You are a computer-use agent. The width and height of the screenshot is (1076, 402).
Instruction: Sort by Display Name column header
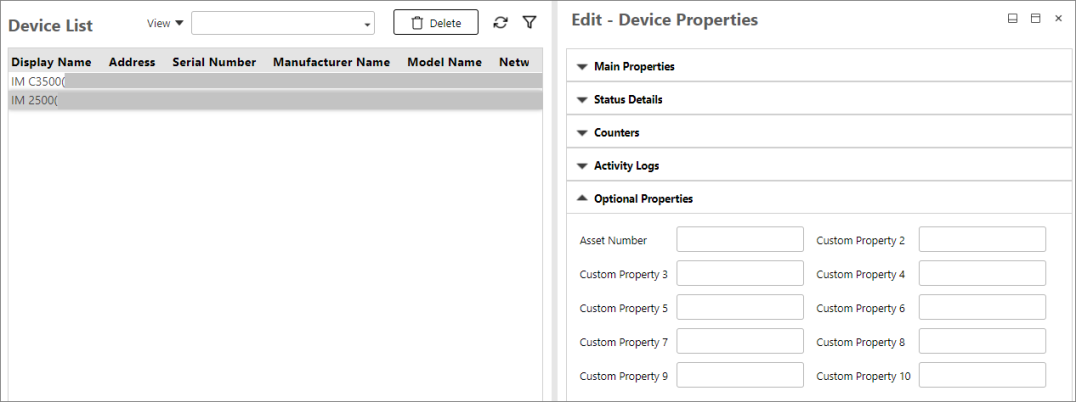[x=51, y=62]
